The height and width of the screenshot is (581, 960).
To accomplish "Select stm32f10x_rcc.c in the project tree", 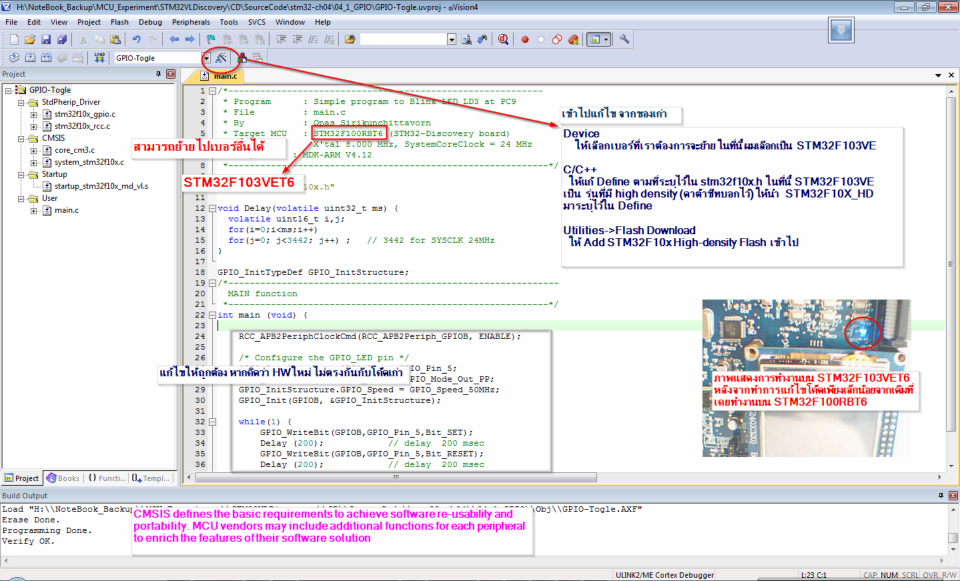I will [x=82, y=126].
